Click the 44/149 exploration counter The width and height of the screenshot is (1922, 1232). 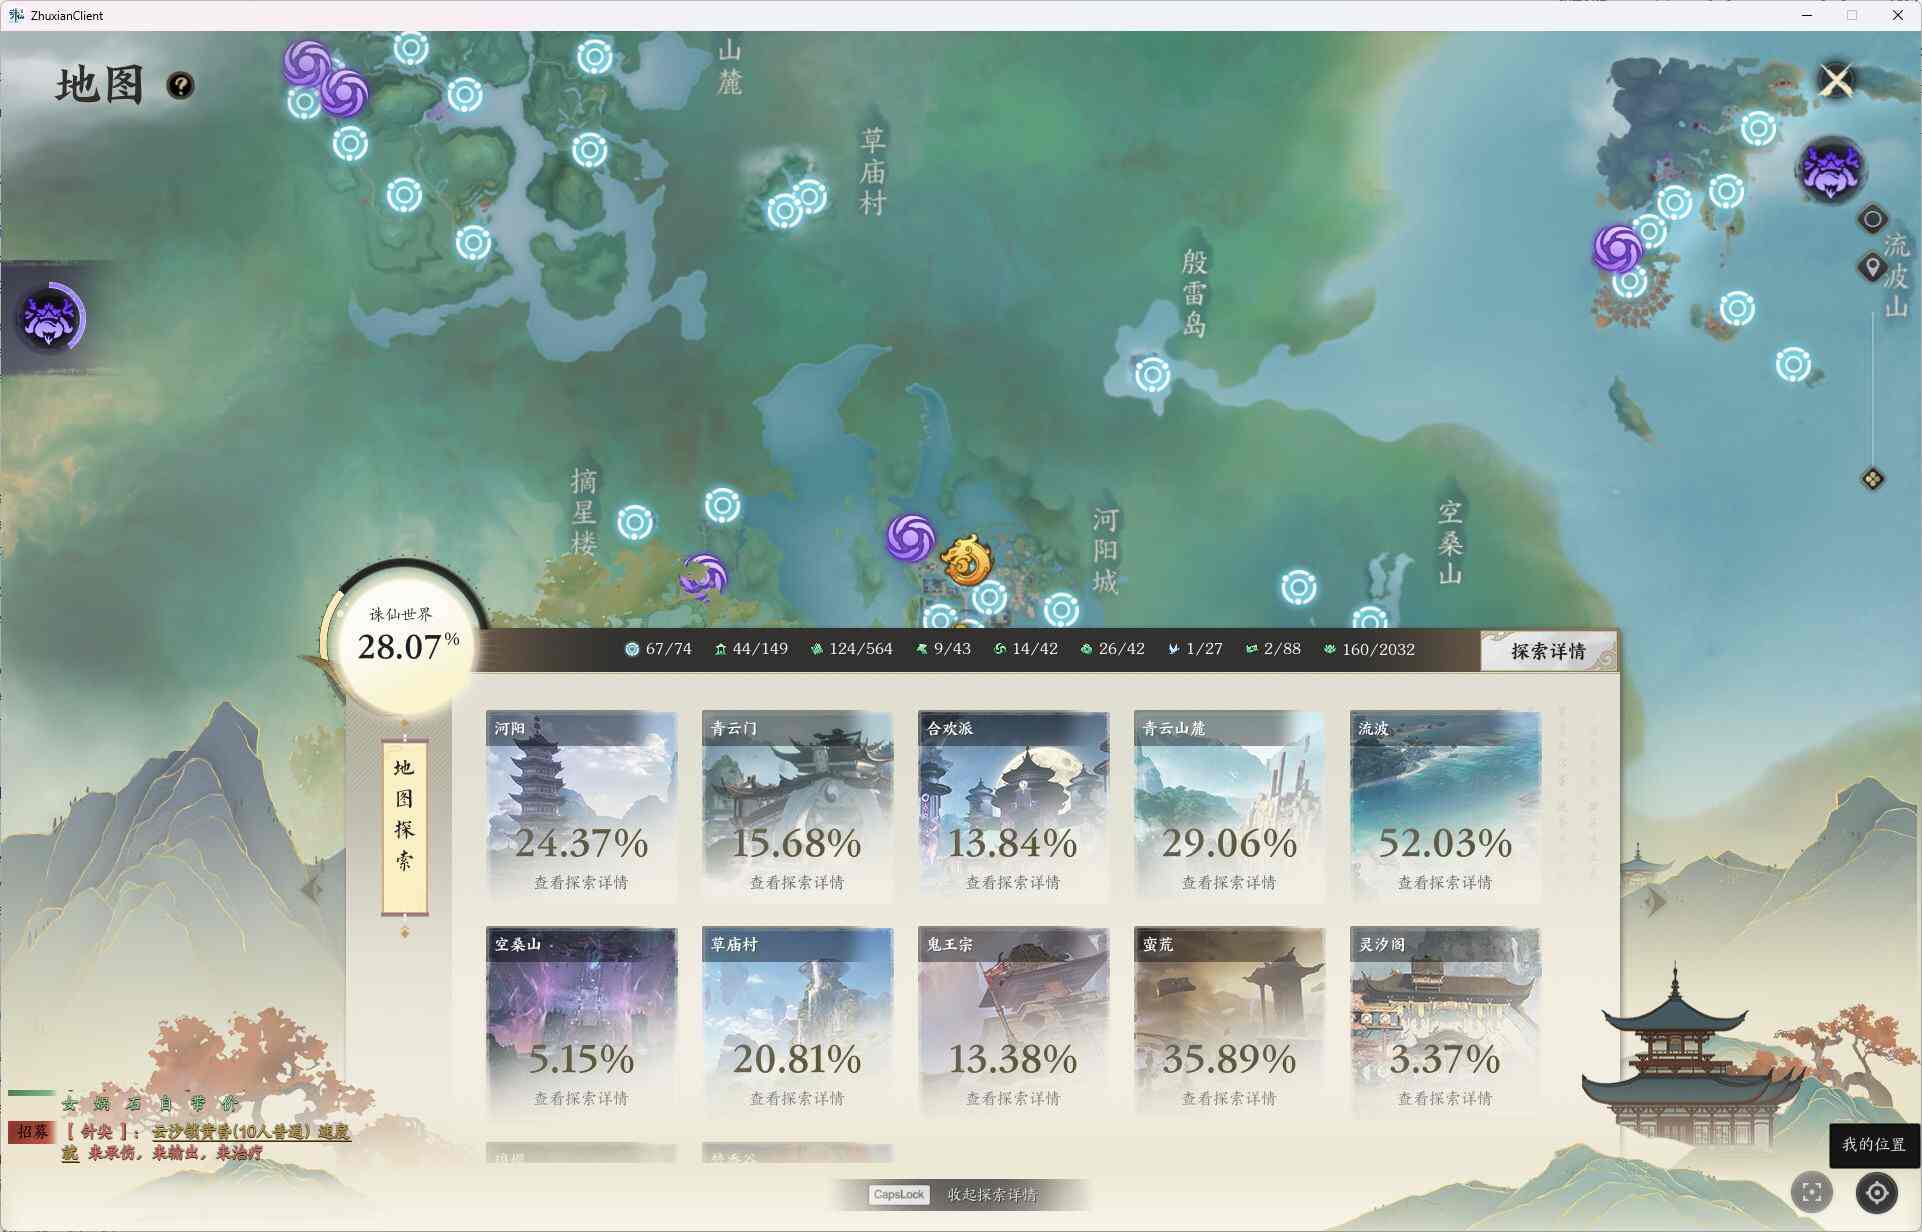[x=751, y=649]
